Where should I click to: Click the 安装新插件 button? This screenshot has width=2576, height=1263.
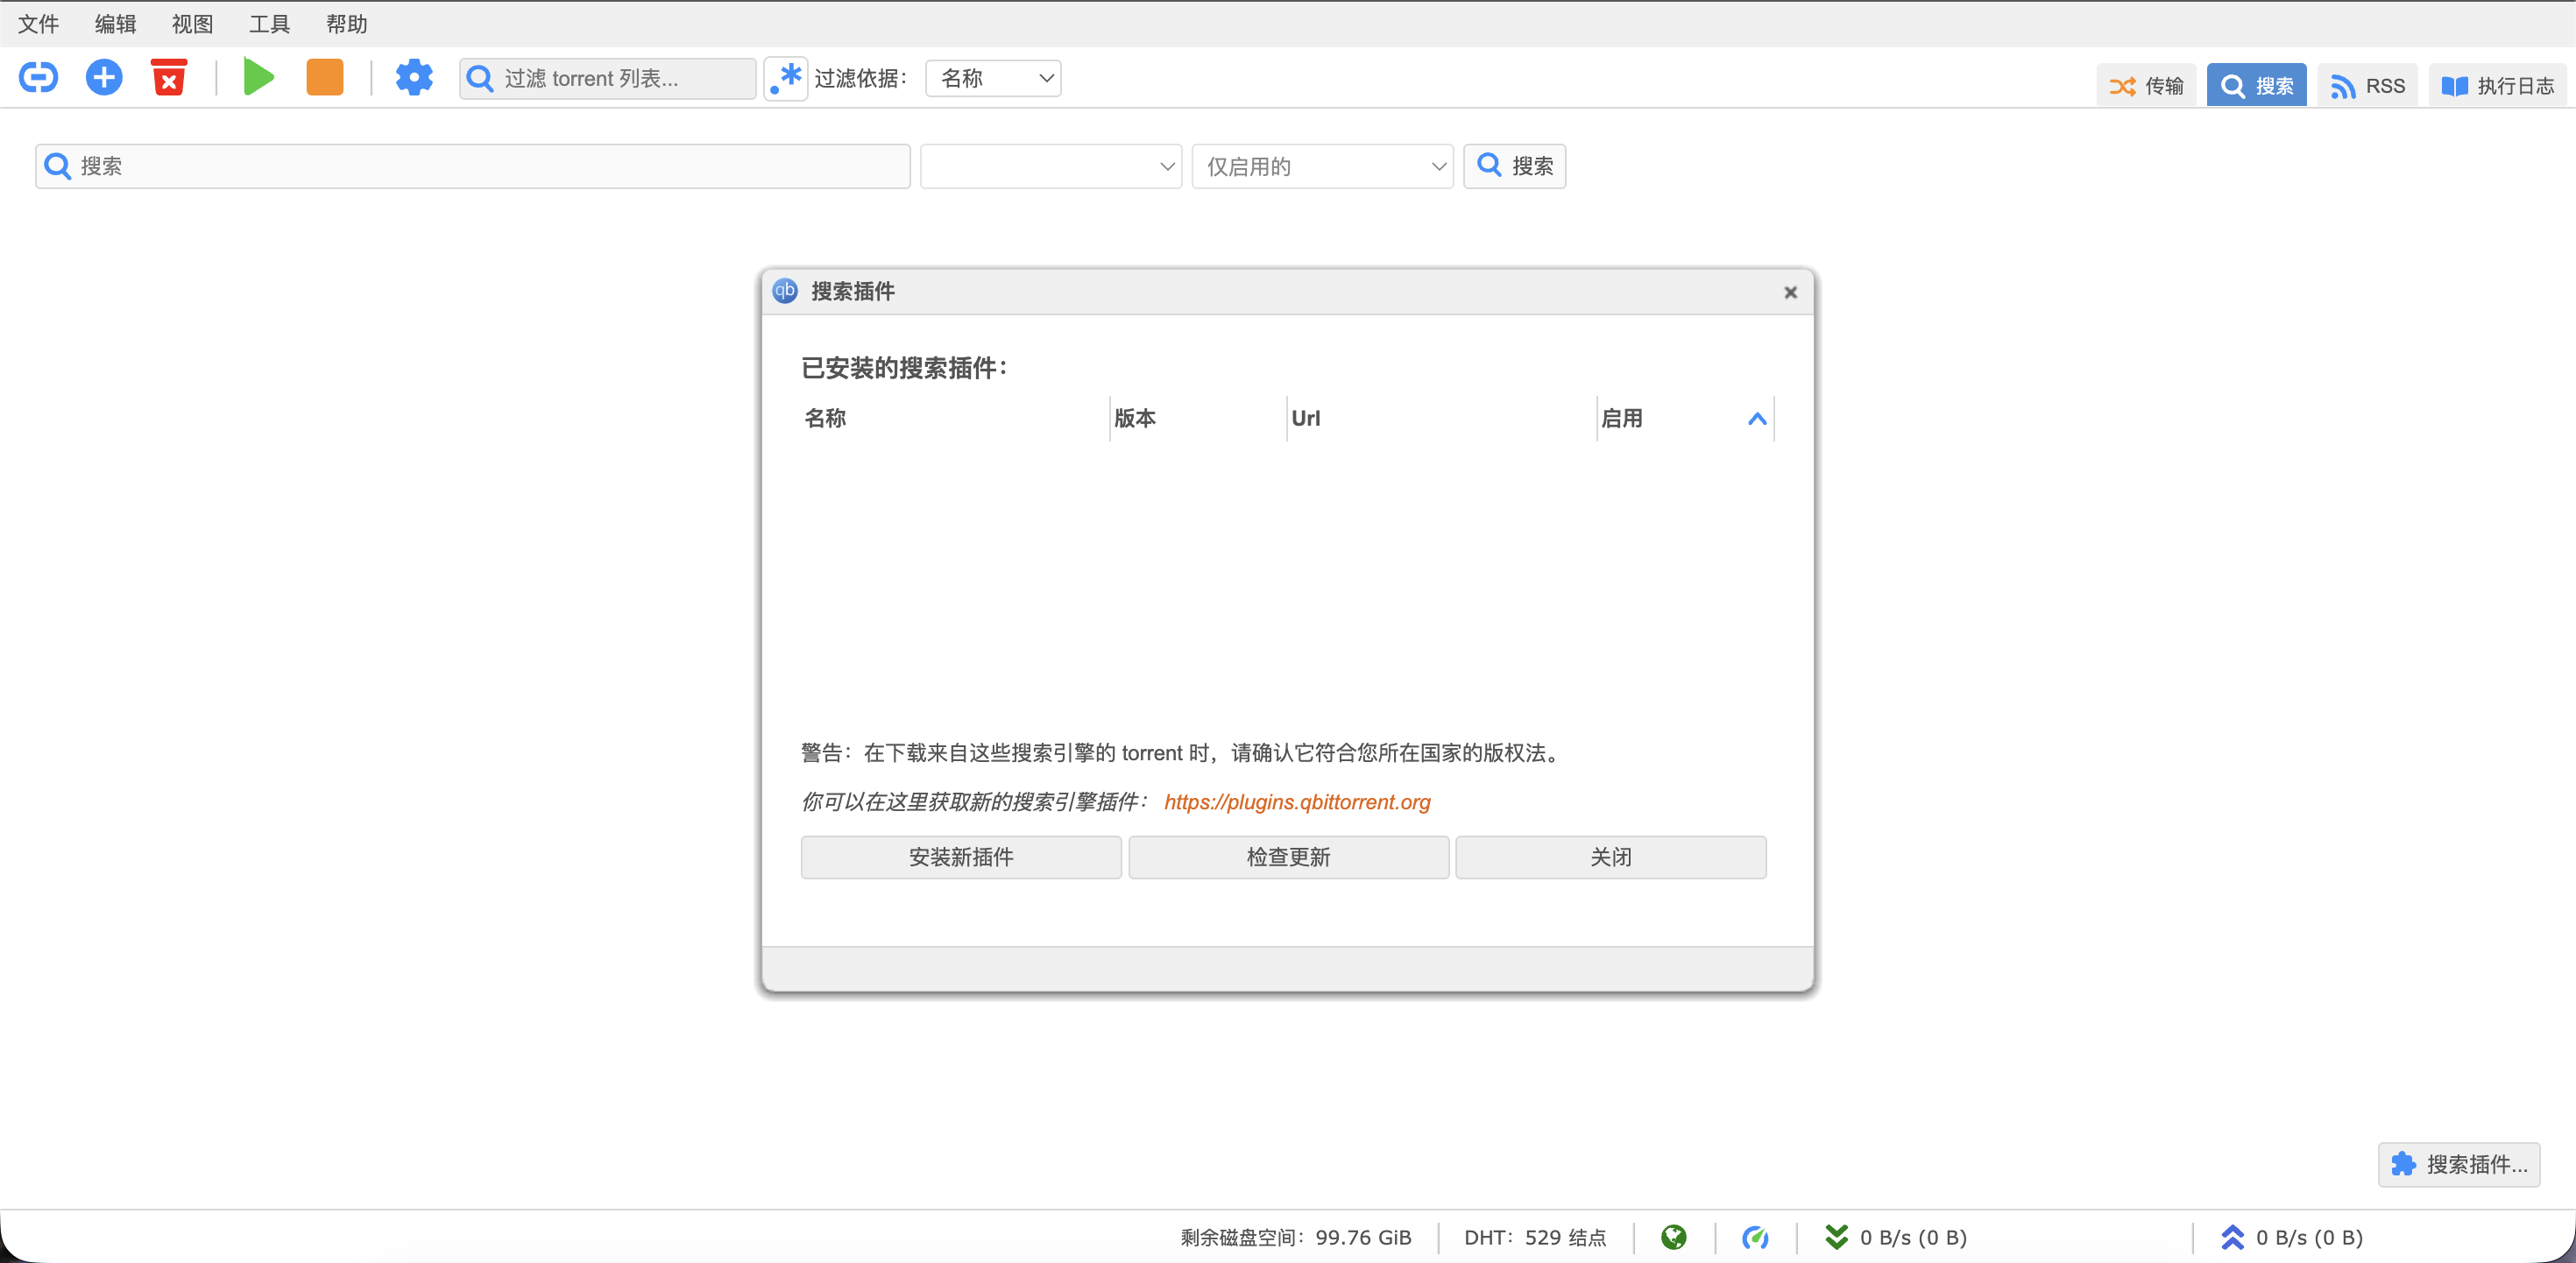pos(960,857)
